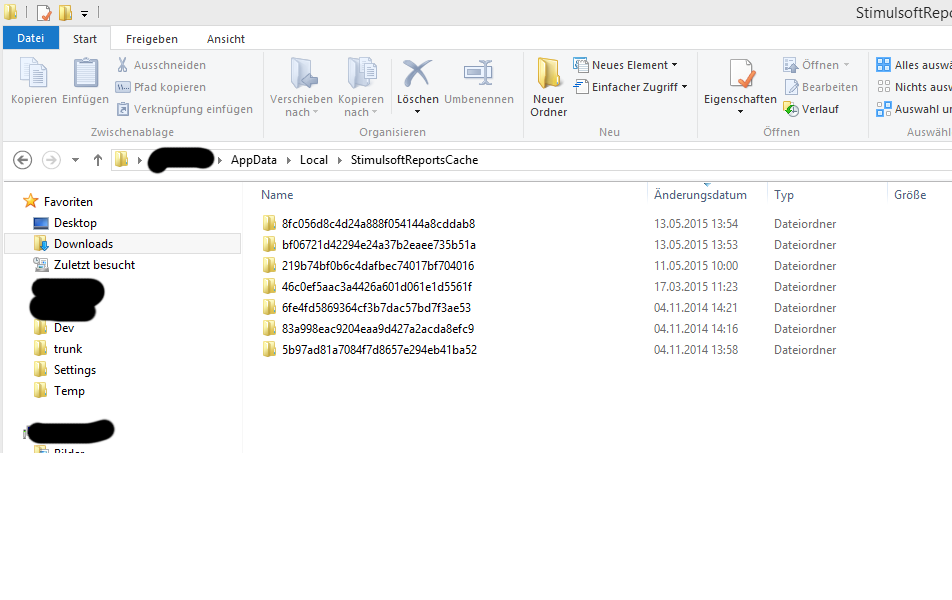Sort by the Typ column header
The width and height of the screenshot is (952, 600).
(x=784, y=195)
